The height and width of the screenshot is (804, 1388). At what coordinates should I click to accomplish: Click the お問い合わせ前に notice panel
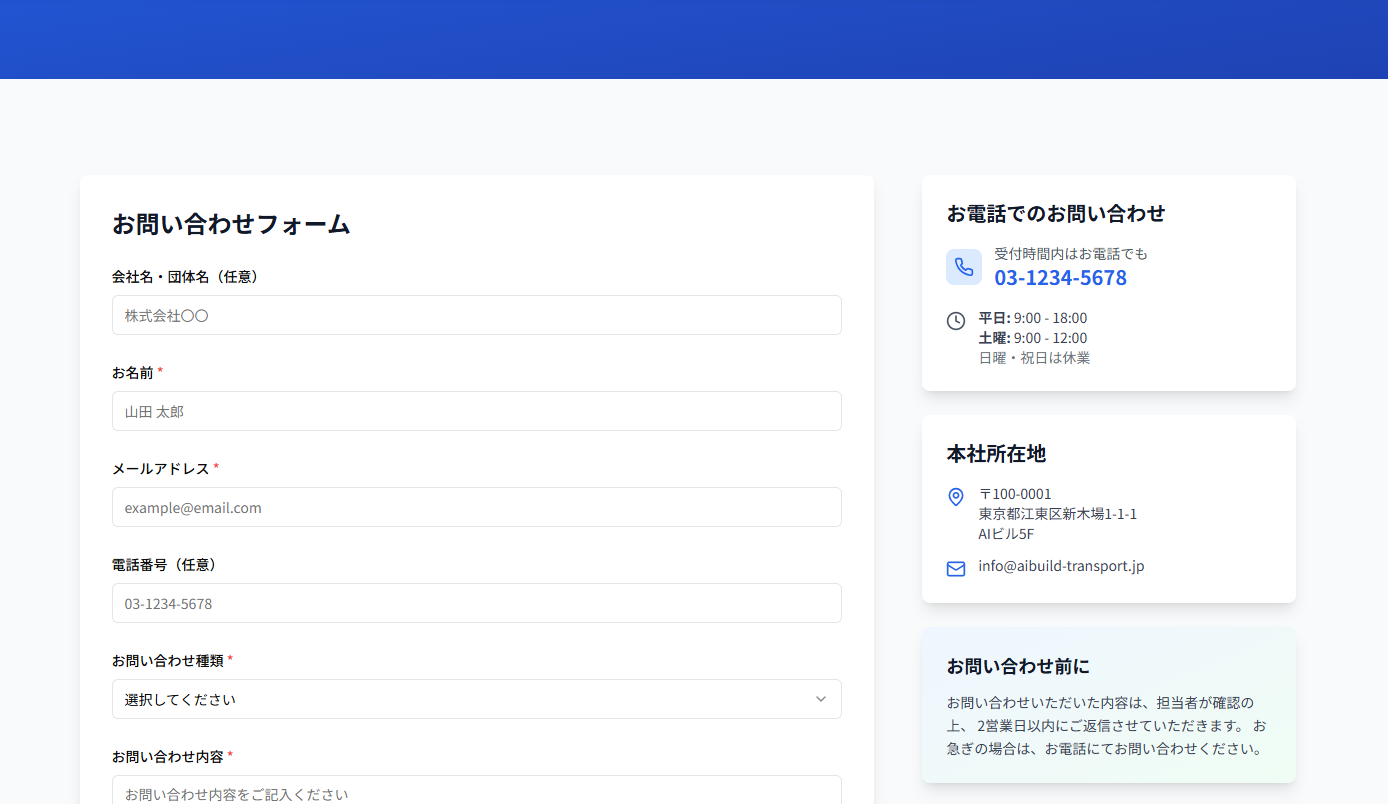pos(1108,705)
